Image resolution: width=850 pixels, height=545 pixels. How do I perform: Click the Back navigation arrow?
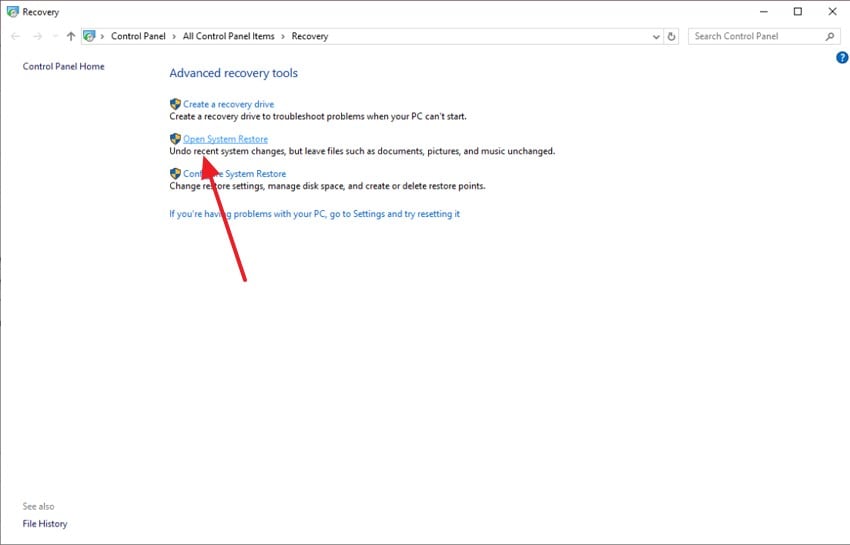15,36
